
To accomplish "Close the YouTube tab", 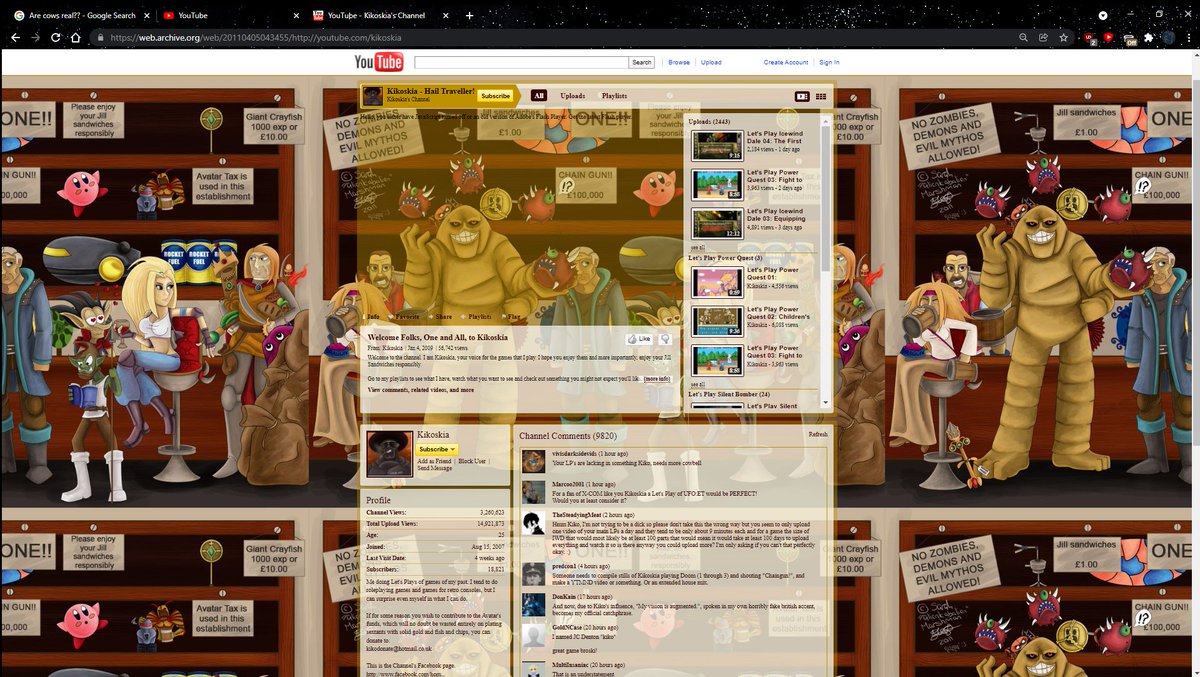I will pos(298,15).
